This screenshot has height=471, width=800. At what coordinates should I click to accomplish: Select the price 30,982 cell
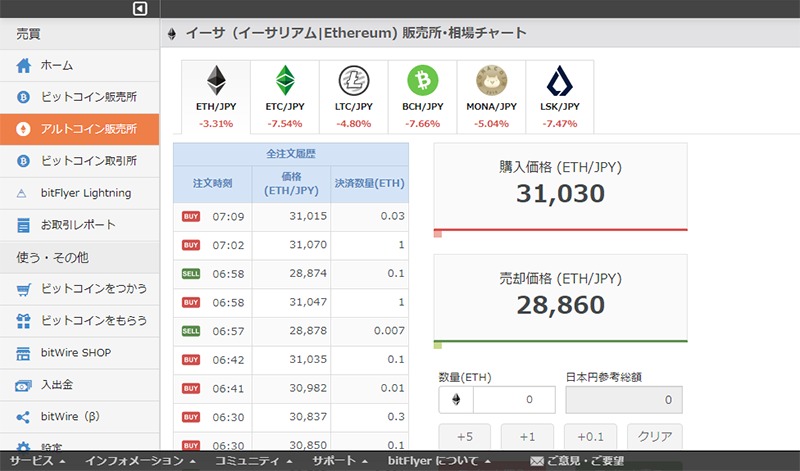(291, 388)
